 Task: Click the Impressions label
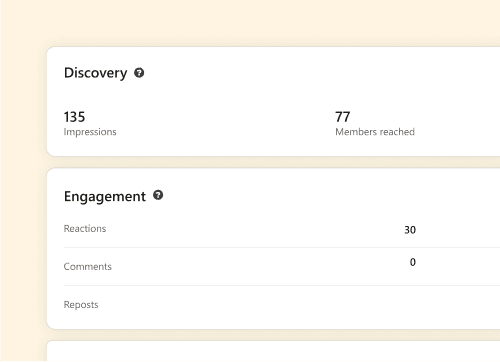[x=90, y=132]
